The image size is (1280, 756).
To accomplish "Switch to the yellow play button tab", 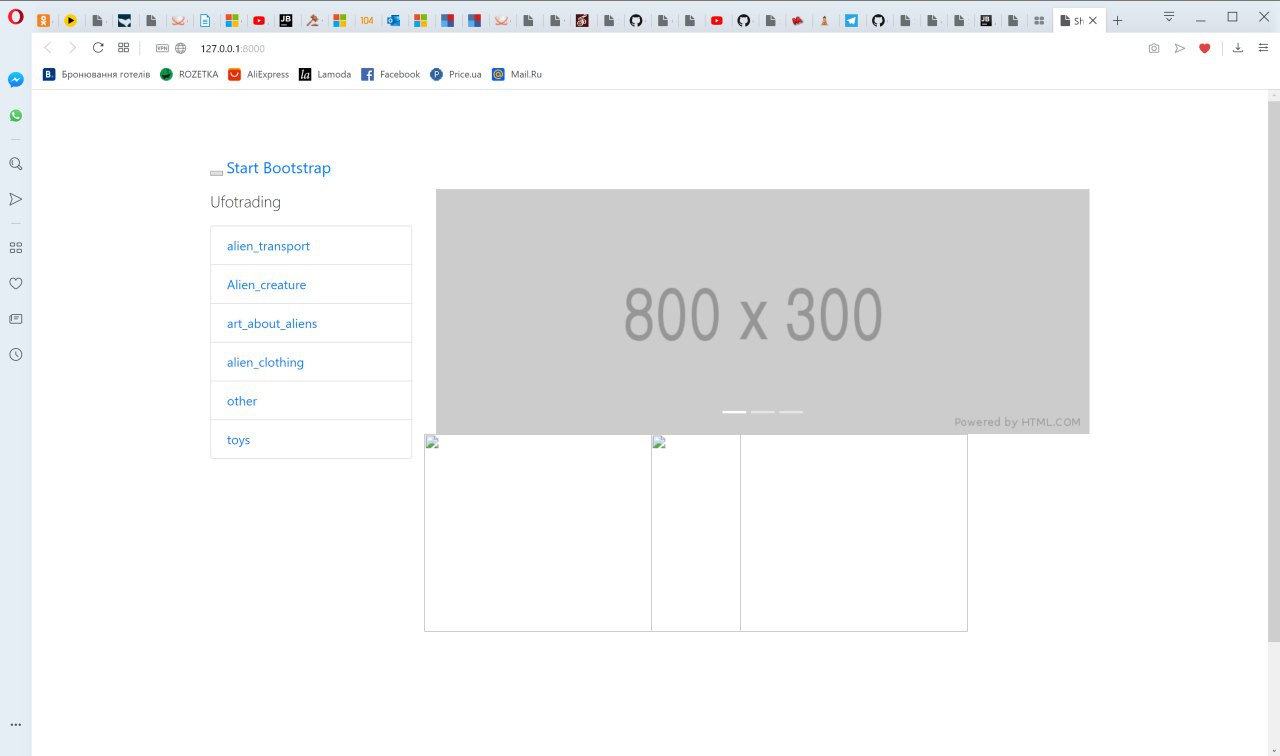I will (70, 20).
